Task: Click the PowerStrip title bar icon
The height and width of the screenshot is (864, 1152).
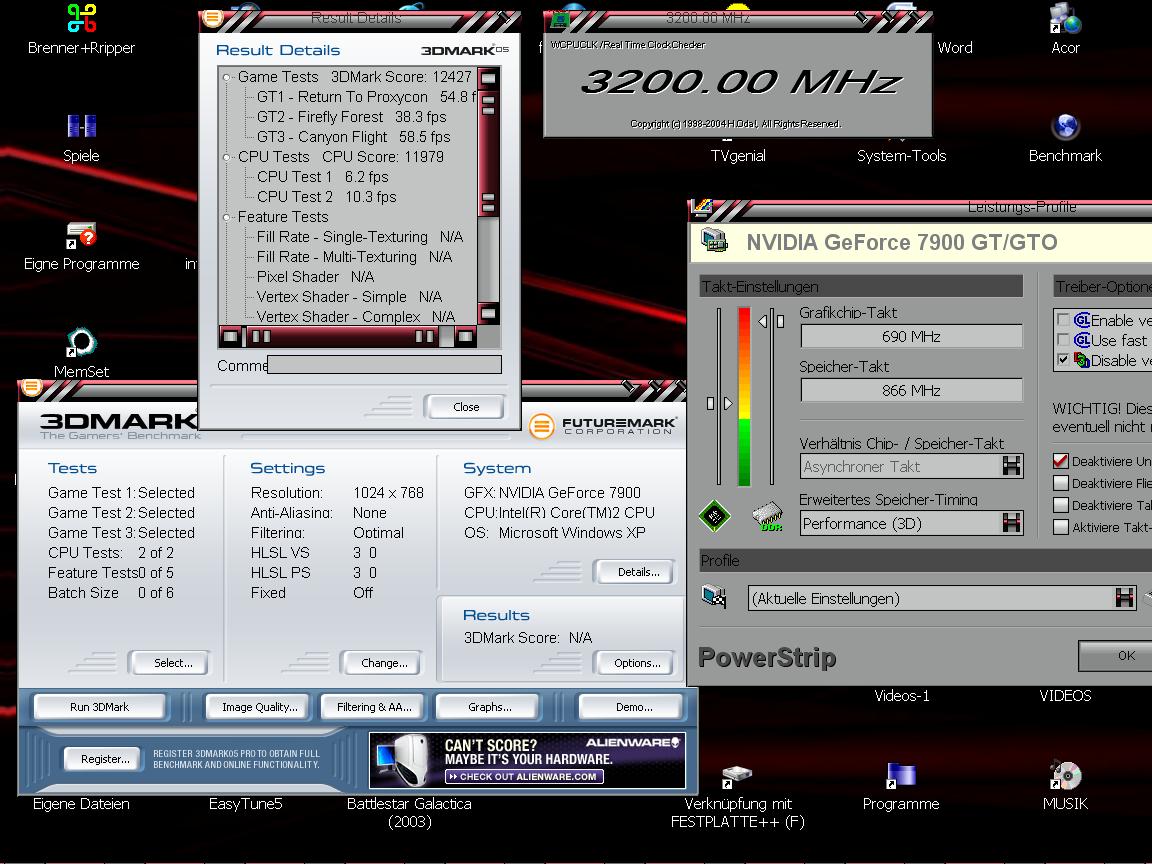Action: coord(702,206)
